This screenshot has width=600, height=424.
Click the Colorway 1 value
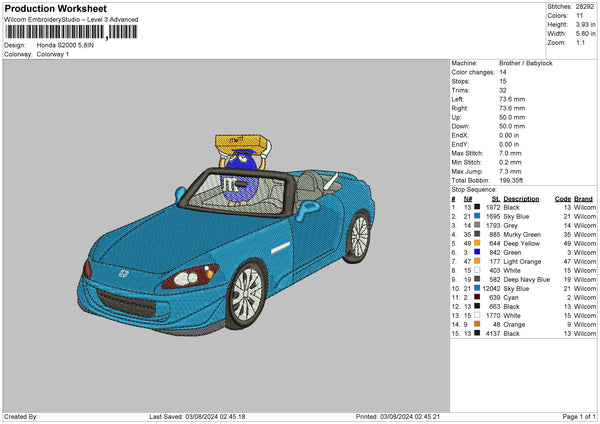(x=53, y=54)
